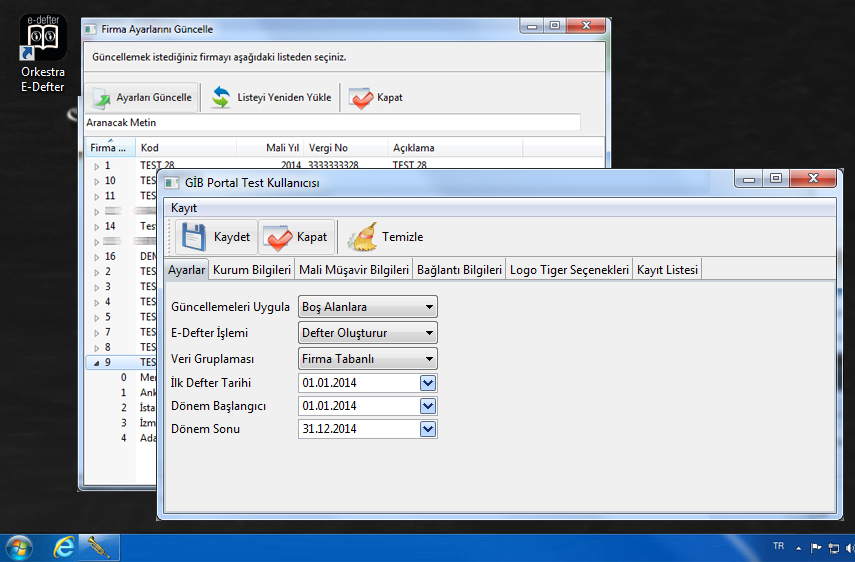Click the Temizle broom icon
855x562 pixels.
[362, 237]
